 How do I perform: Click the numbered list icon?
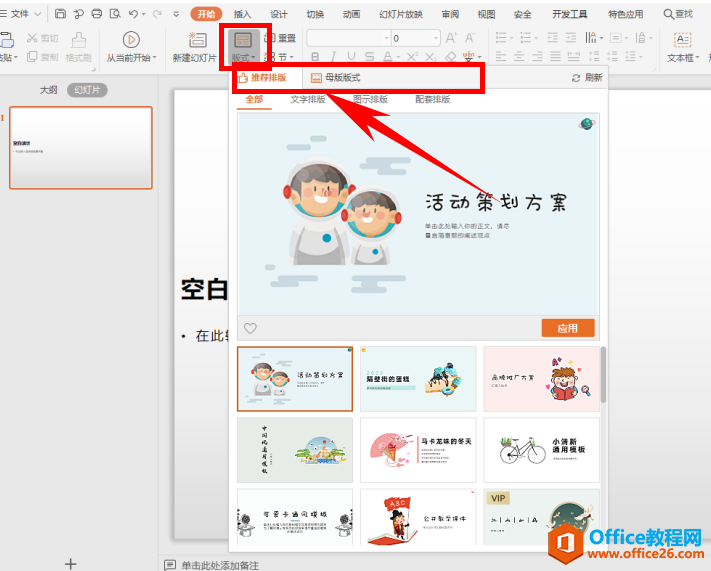525,38
